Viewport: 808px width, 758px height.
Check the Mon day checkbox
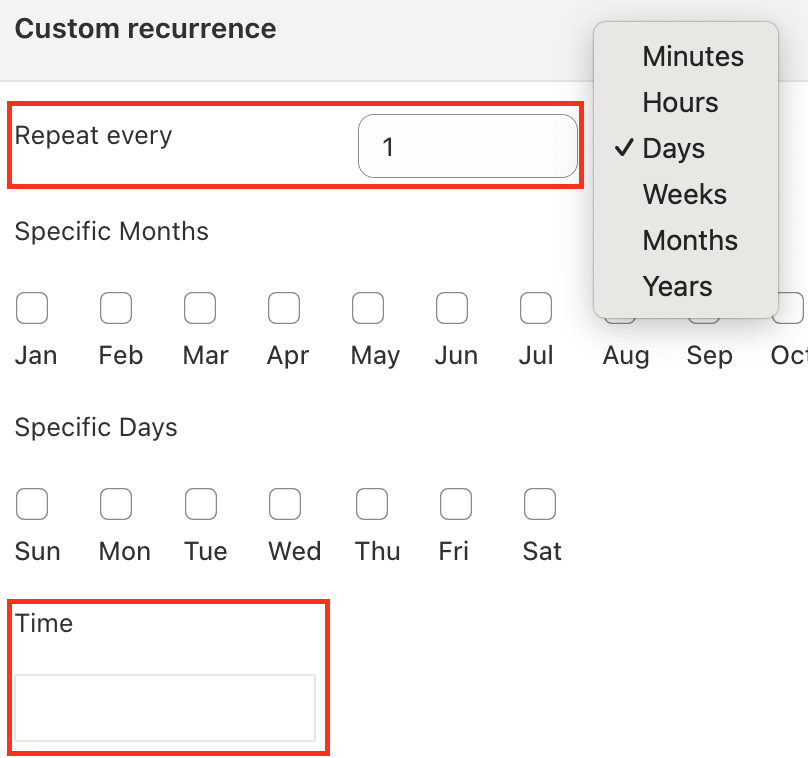tap(116, 505)
